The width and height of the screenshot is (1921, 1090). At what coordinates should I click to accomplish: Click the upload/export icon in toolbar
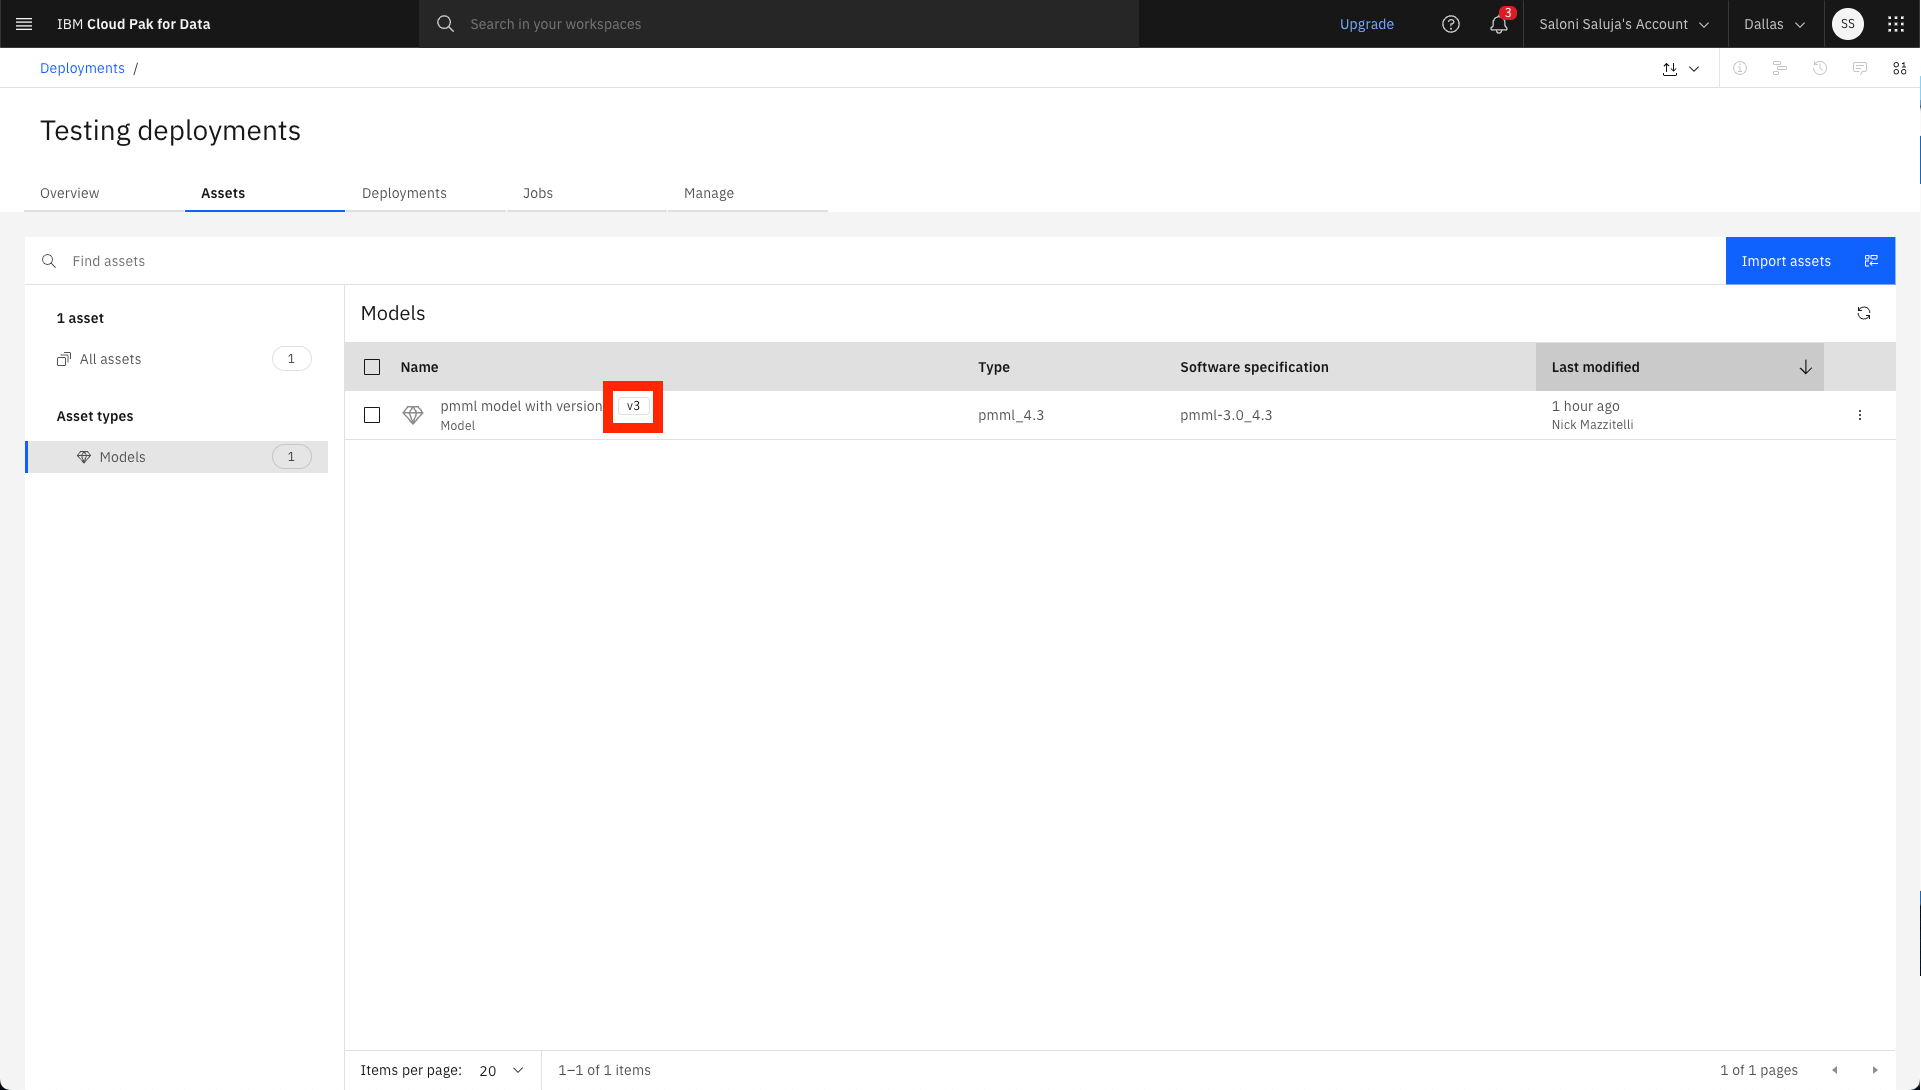tap(1668, 69)
